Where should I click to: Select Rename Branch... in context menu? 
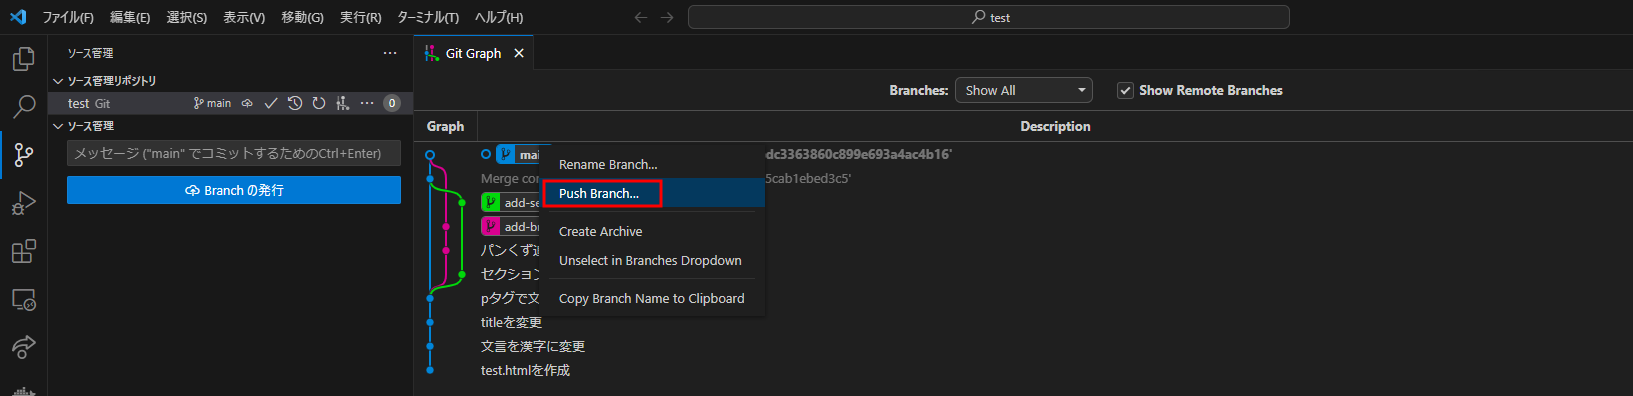[x=652, y=164]
